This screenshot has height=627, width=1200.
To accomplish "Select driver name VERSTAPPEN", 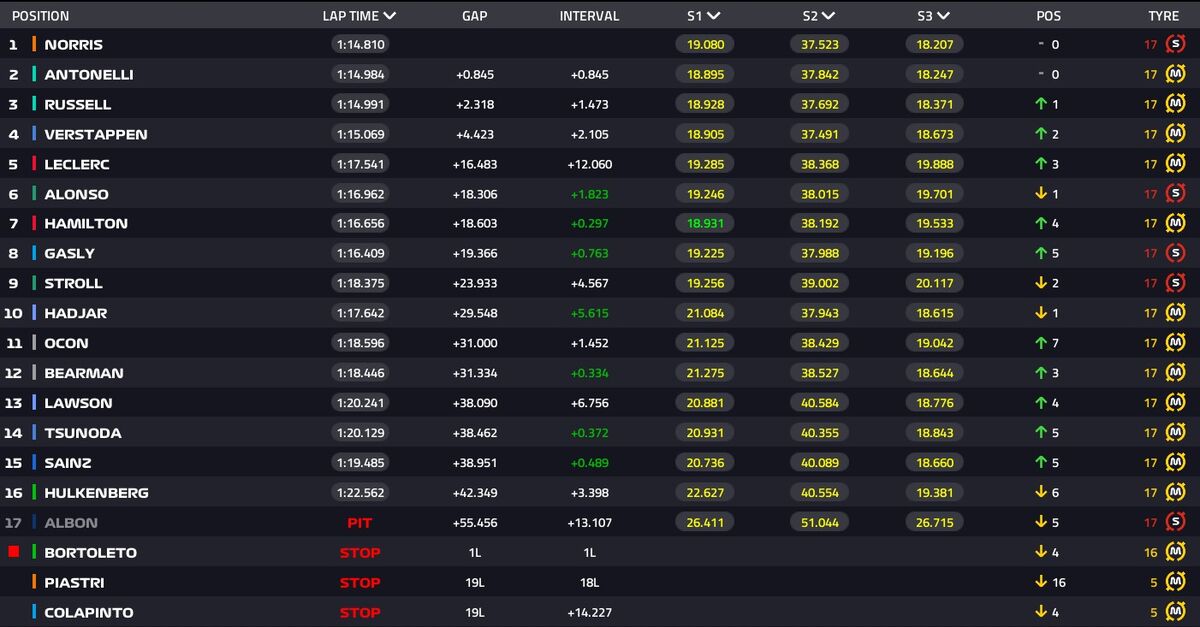I will 95,134.
